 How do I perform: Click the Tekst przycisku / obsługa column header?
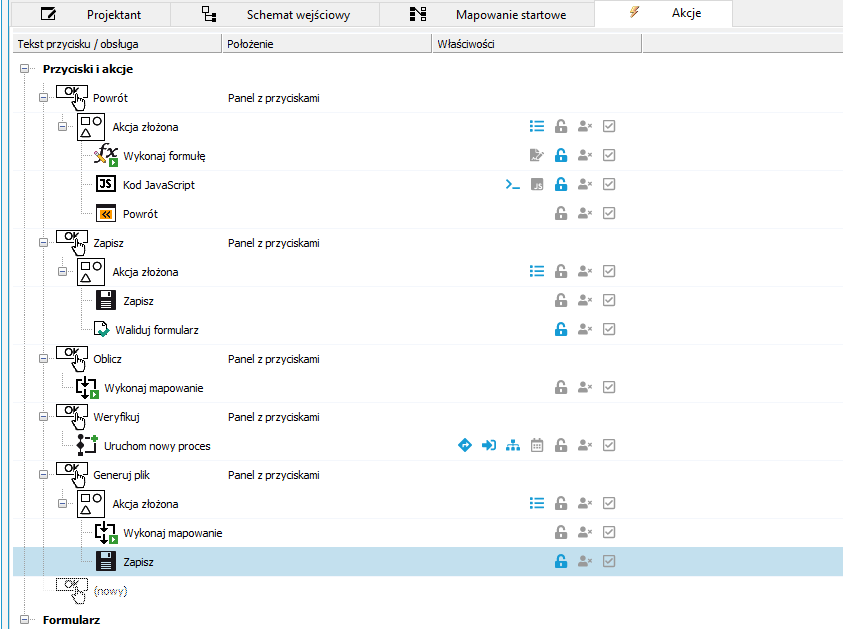click(117, 44)
